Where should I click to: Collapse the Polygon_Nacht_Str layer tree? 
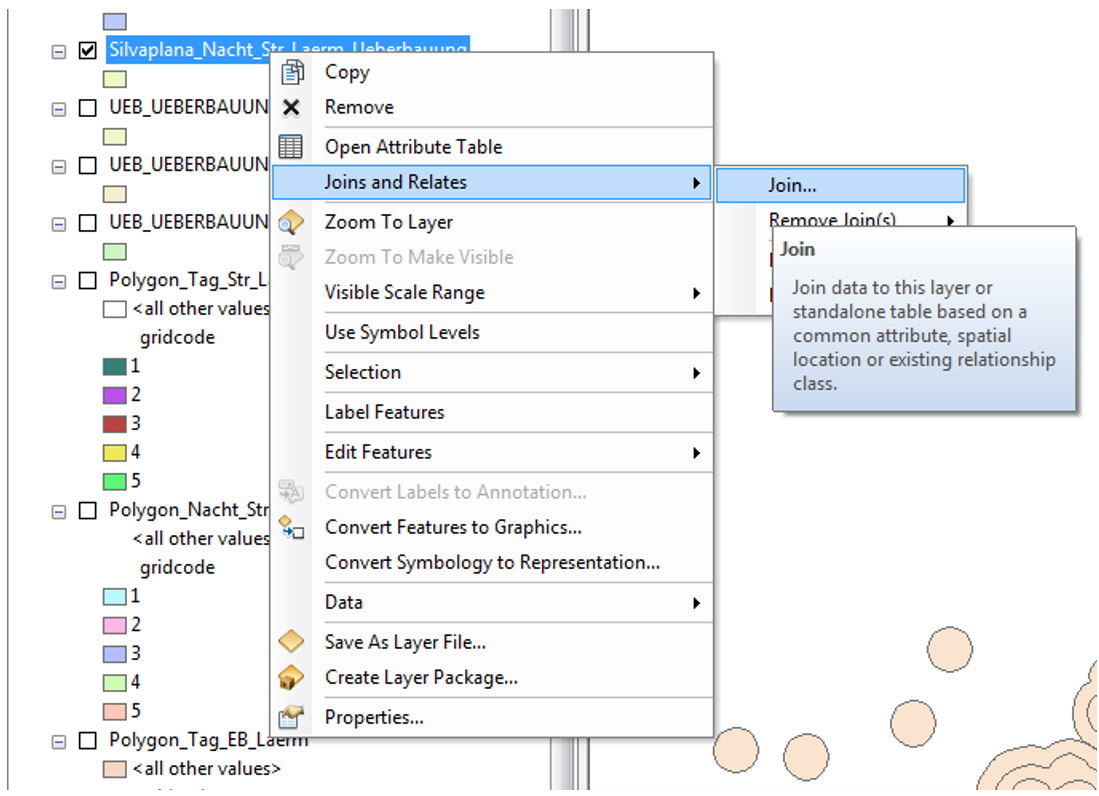click(x=59, y=511)
